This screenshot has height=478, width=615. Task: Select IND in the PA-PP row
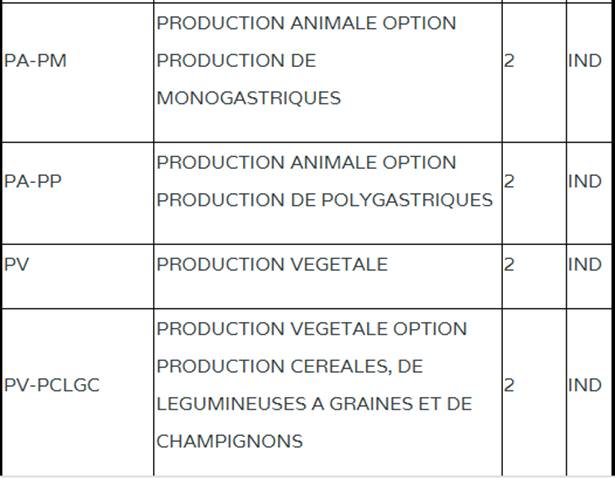click(584, 182)
